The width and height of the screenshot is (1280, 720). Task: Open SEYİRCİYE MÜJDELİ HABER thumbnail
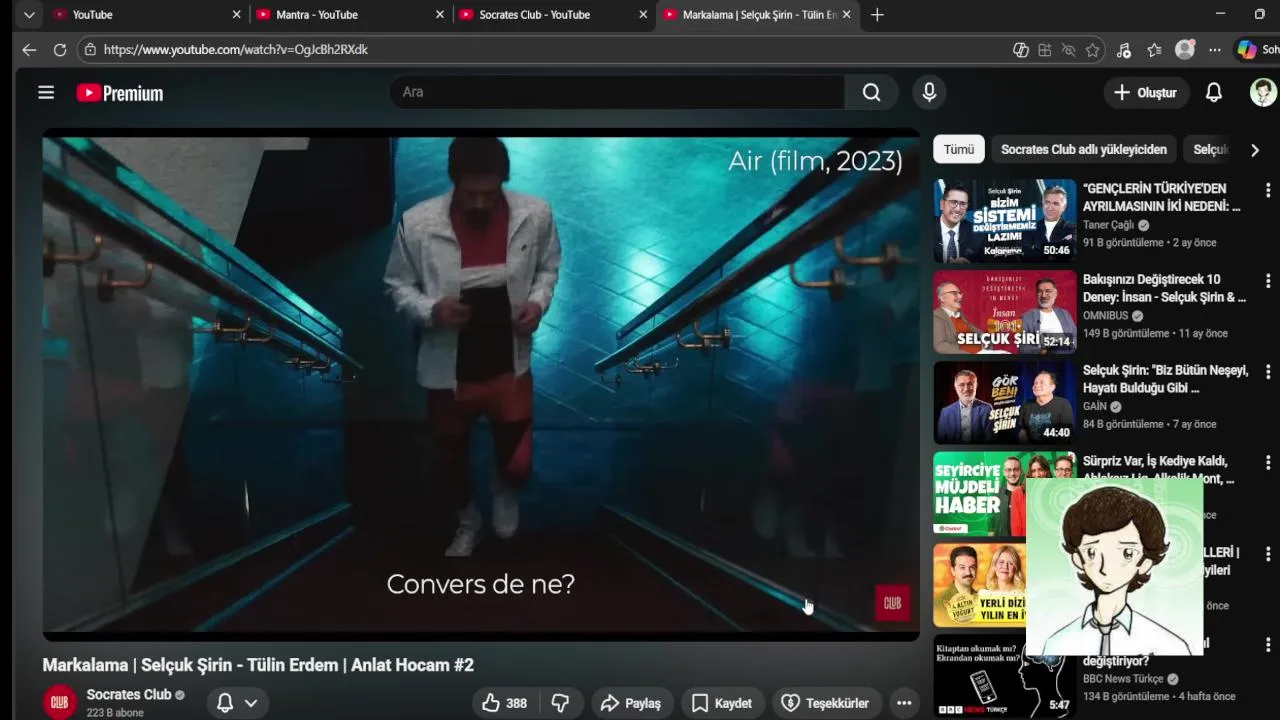[x=980, y=494]
